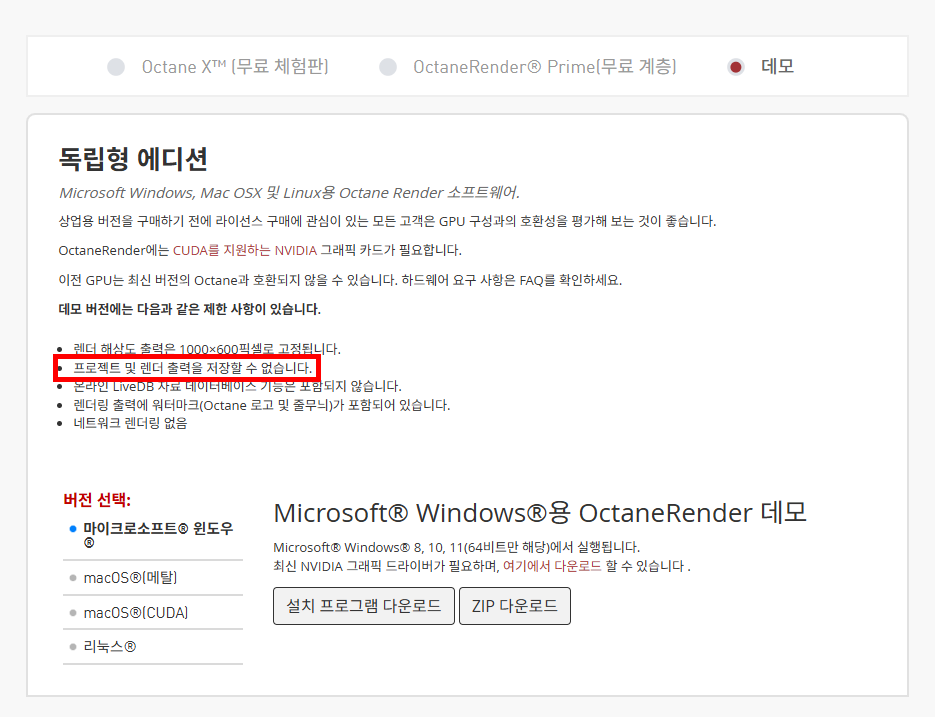Click the 데모 버전에는 다음과 같은 제한 사항 line
The image size is (935, 717).
pyautogui.click(x=190, y=309)
